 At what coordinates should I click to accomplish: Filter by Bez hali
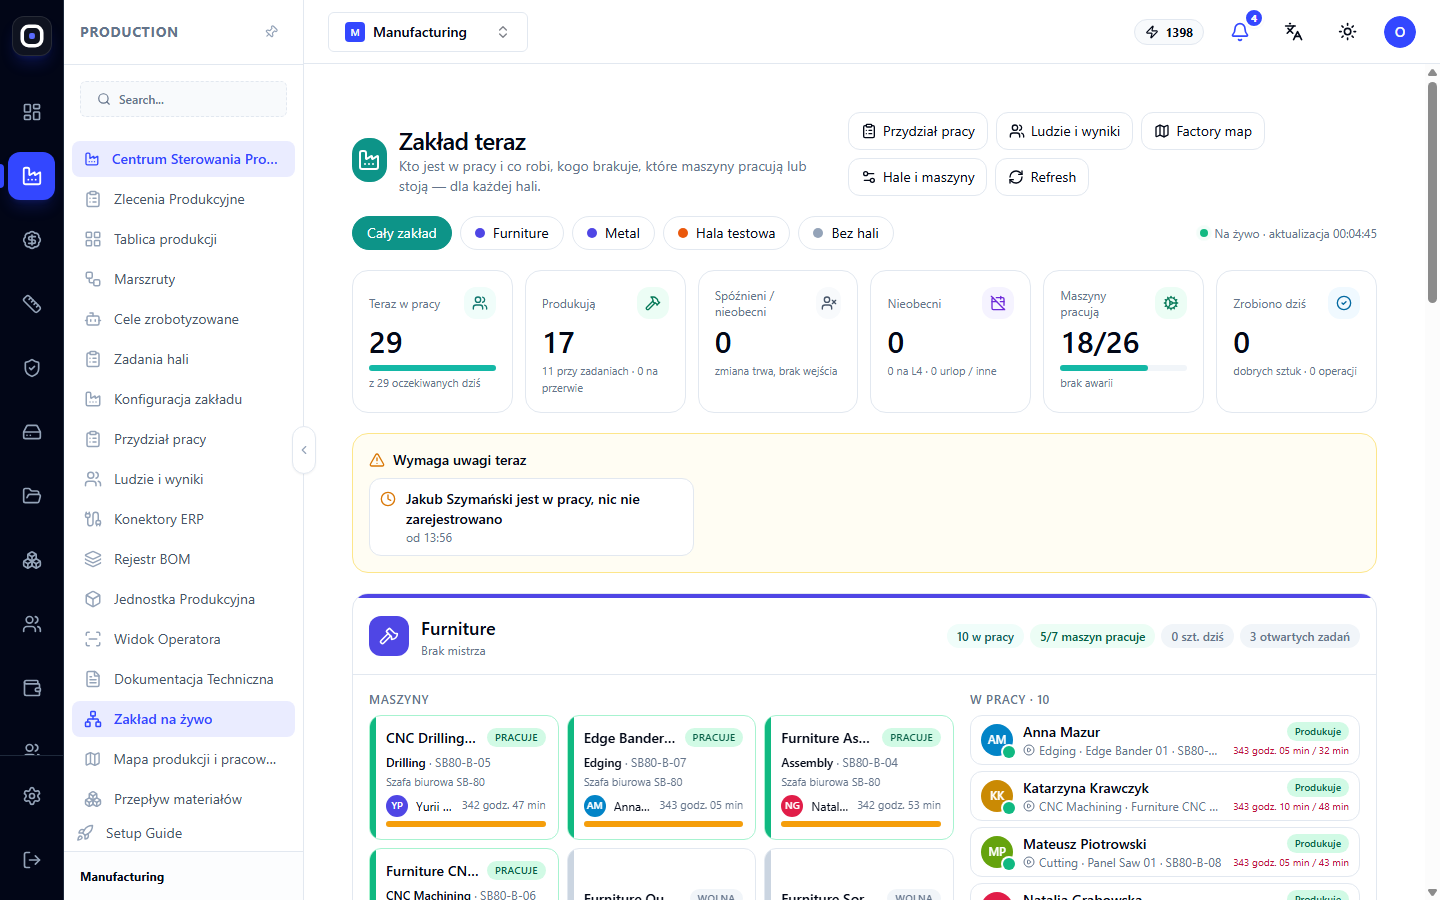[846, 233]
